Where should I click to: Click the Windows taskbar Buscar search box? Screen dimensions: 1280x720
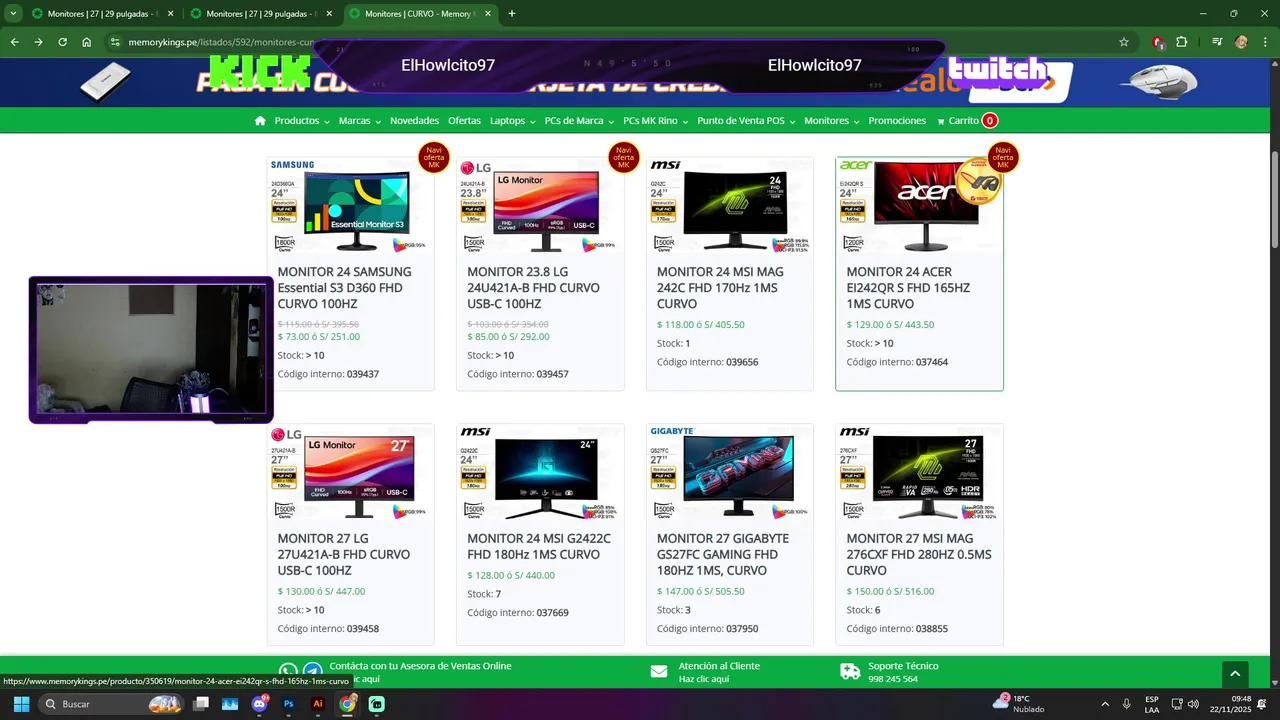[x=112, y=704]
